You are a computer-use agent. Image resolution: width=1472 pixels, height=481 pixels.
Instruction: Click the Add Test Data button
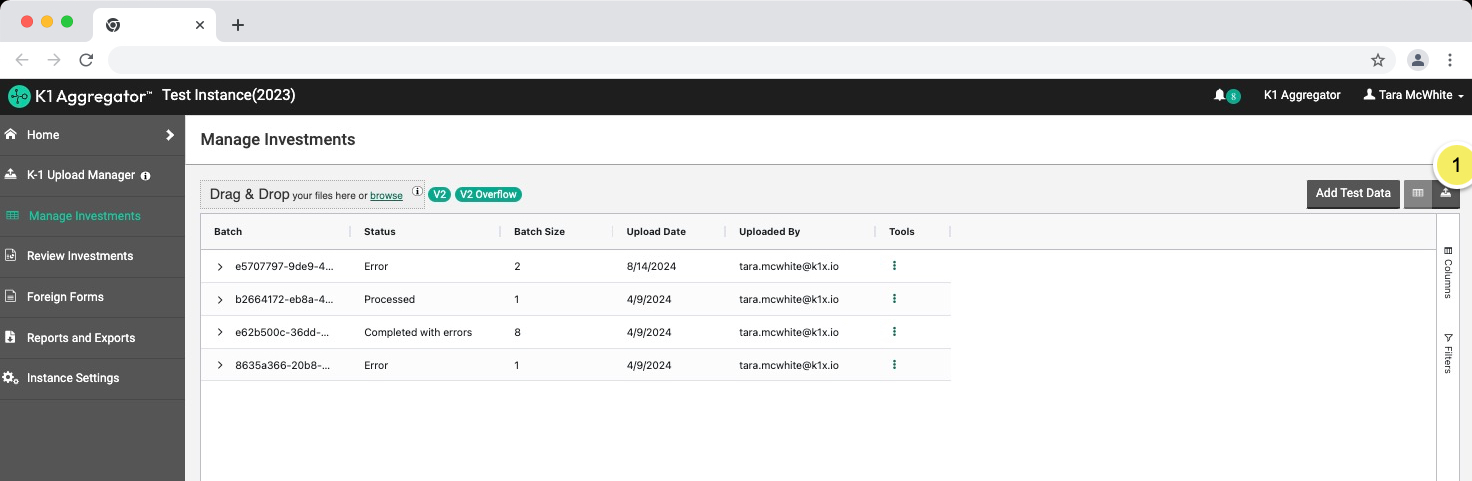click(x=1352, y=193)
